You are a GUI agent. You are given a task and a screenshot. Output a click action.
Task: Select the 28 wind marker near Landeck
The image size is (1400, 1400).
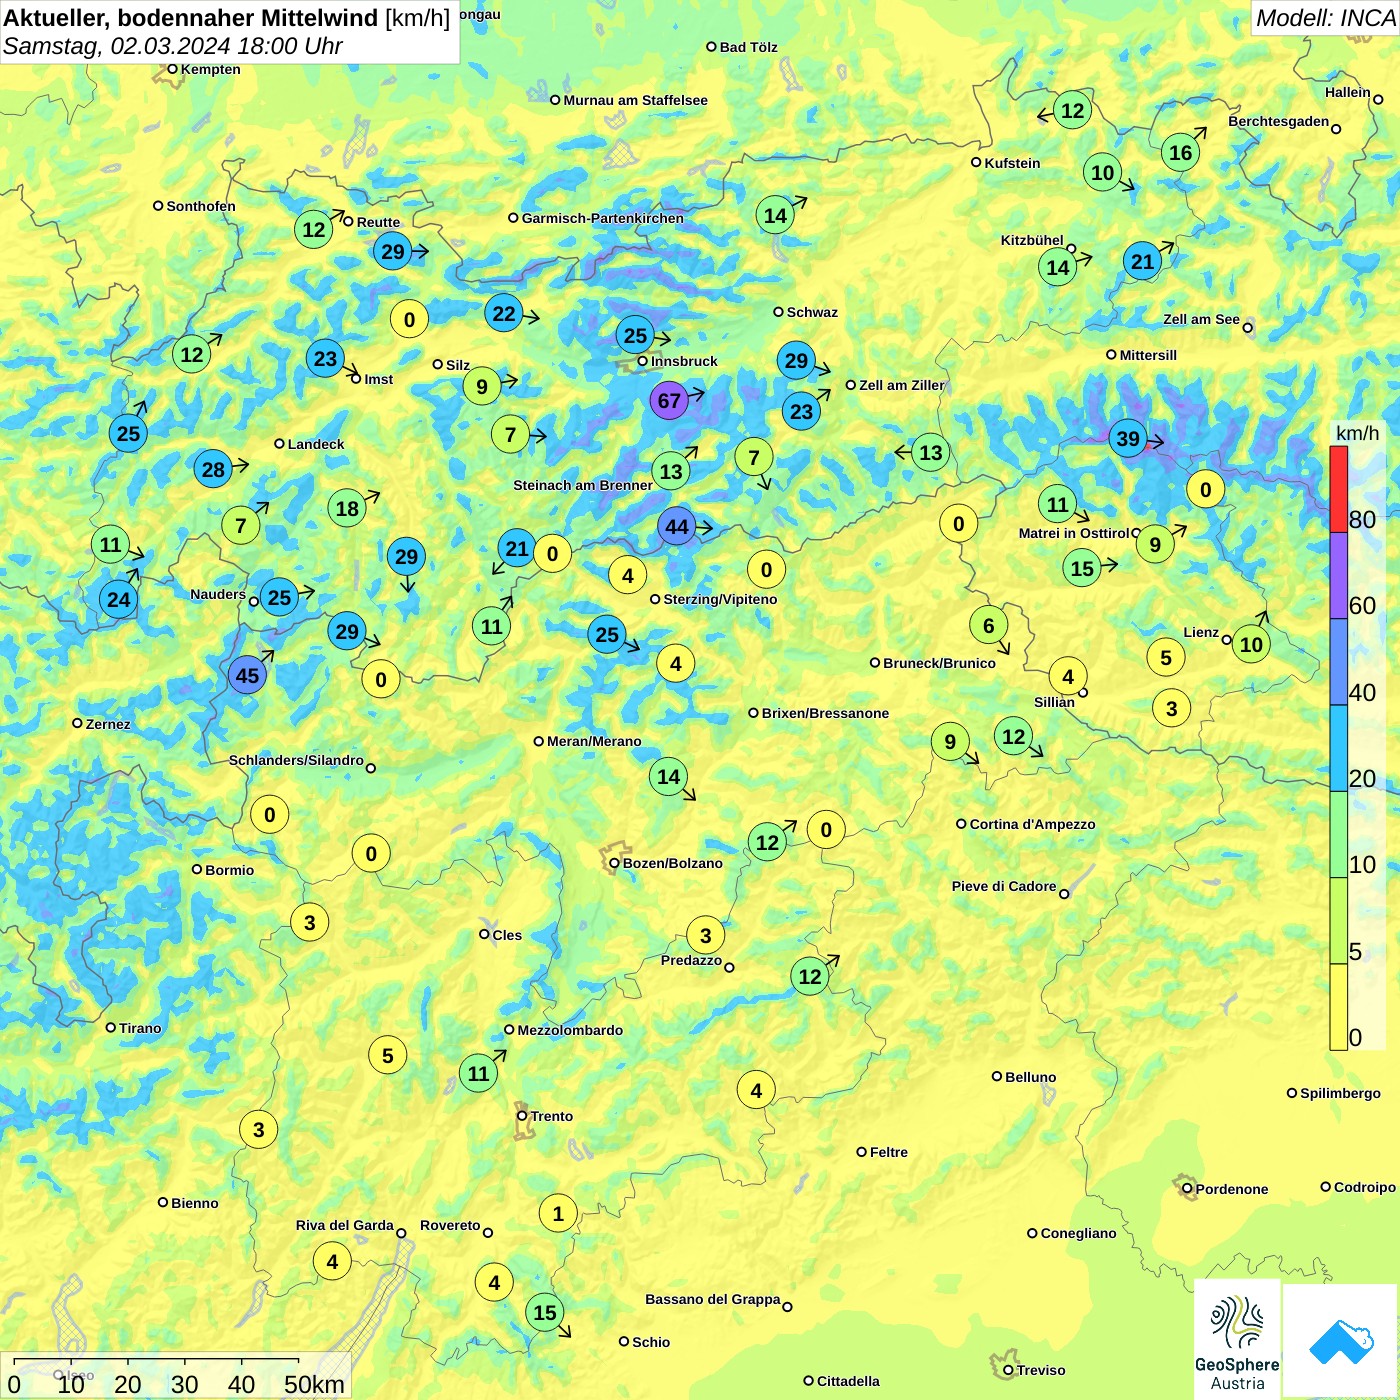pos(213,469)
